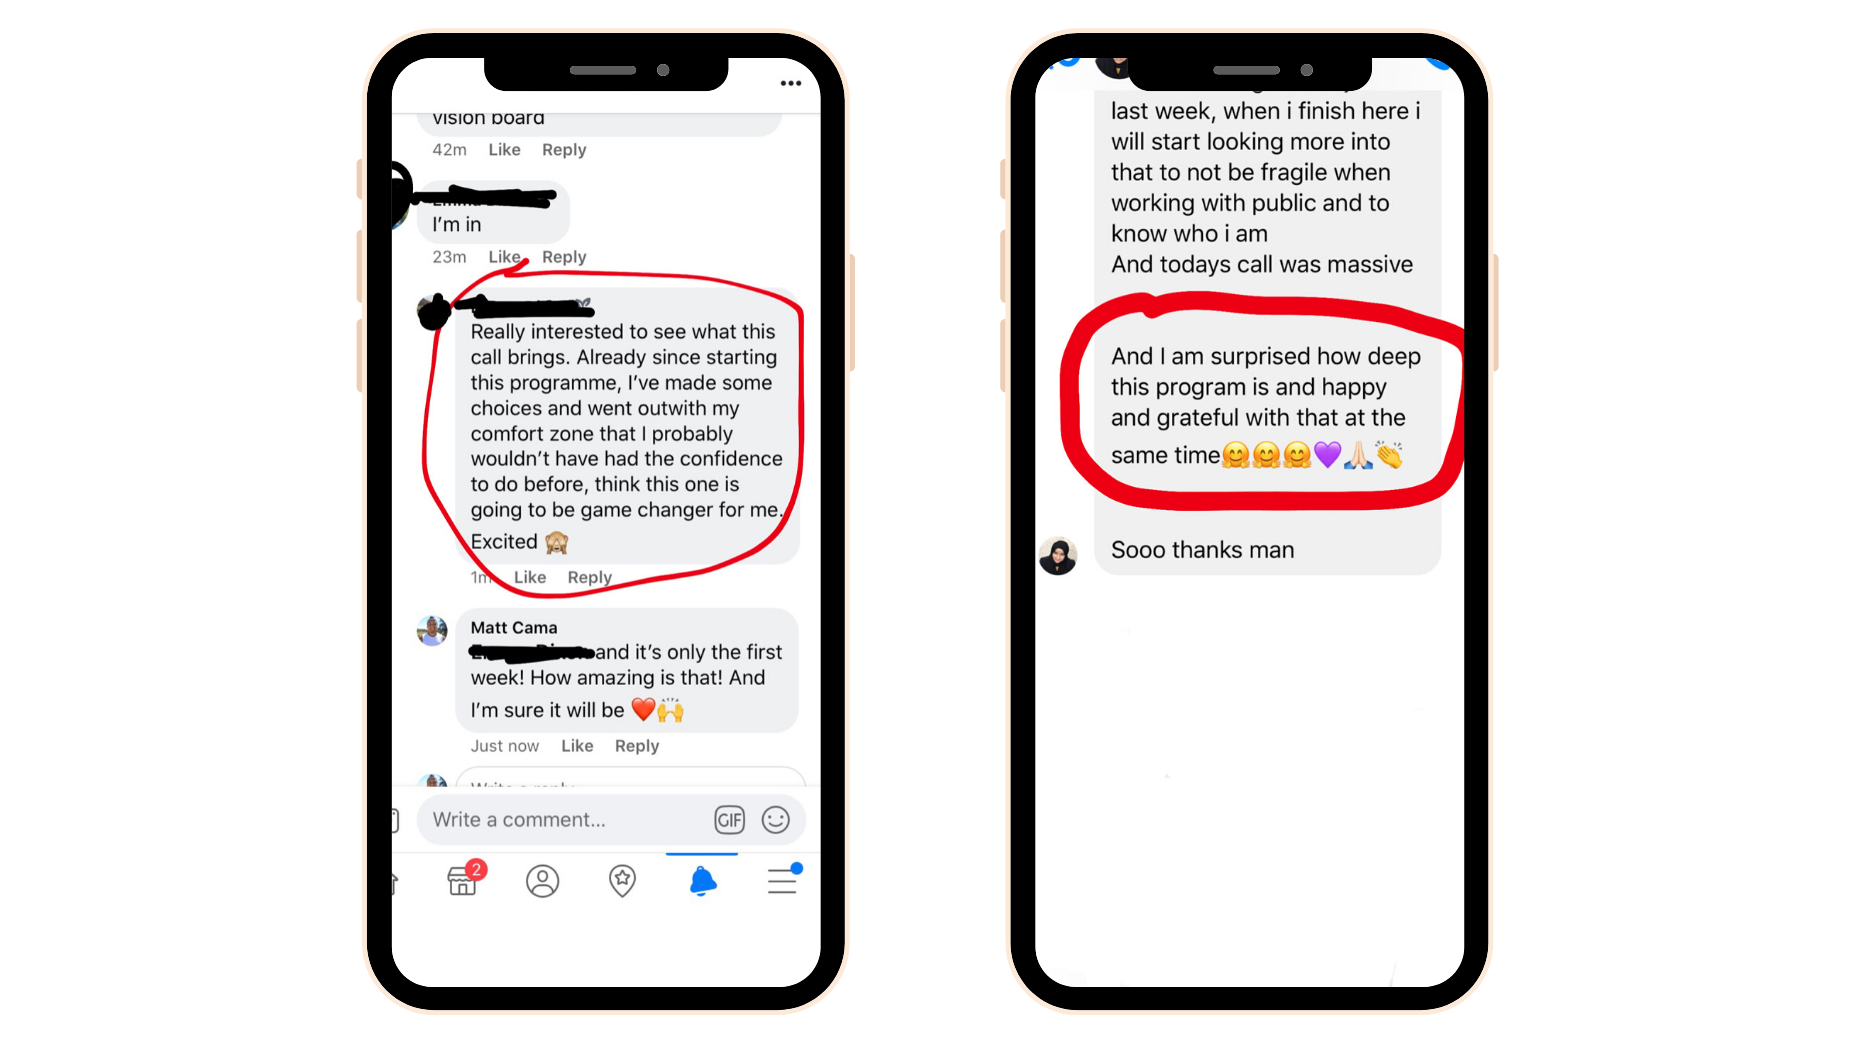Tap Matt Cama's avatar thumbnail
This screenshot has height=1044, width=1856.
click(432, 631)
